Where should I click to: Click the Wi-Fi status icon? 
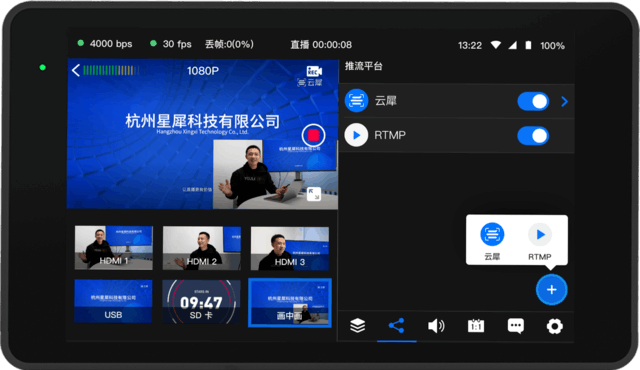pyautogui.click(x=496, y=45)
